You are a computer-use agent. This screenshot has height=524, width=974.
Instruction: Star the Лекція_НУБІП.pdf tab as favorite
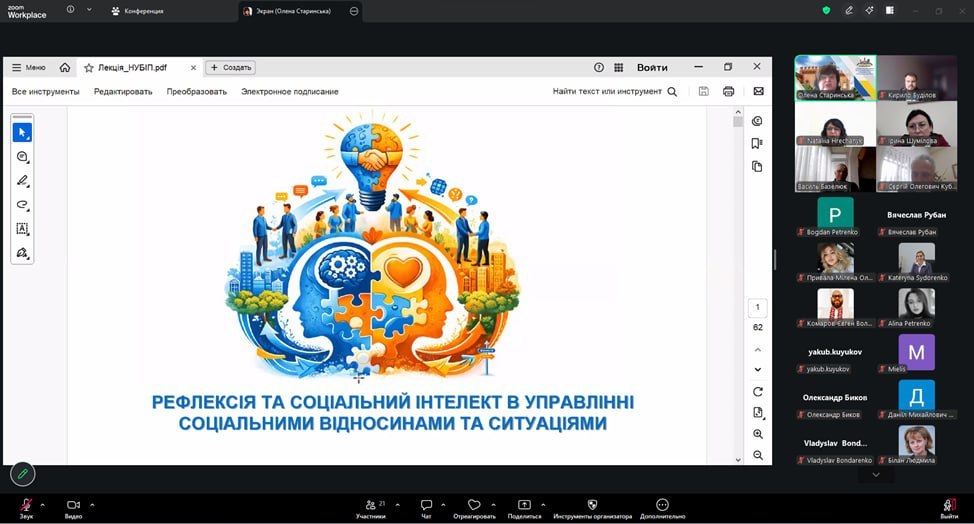89,68
